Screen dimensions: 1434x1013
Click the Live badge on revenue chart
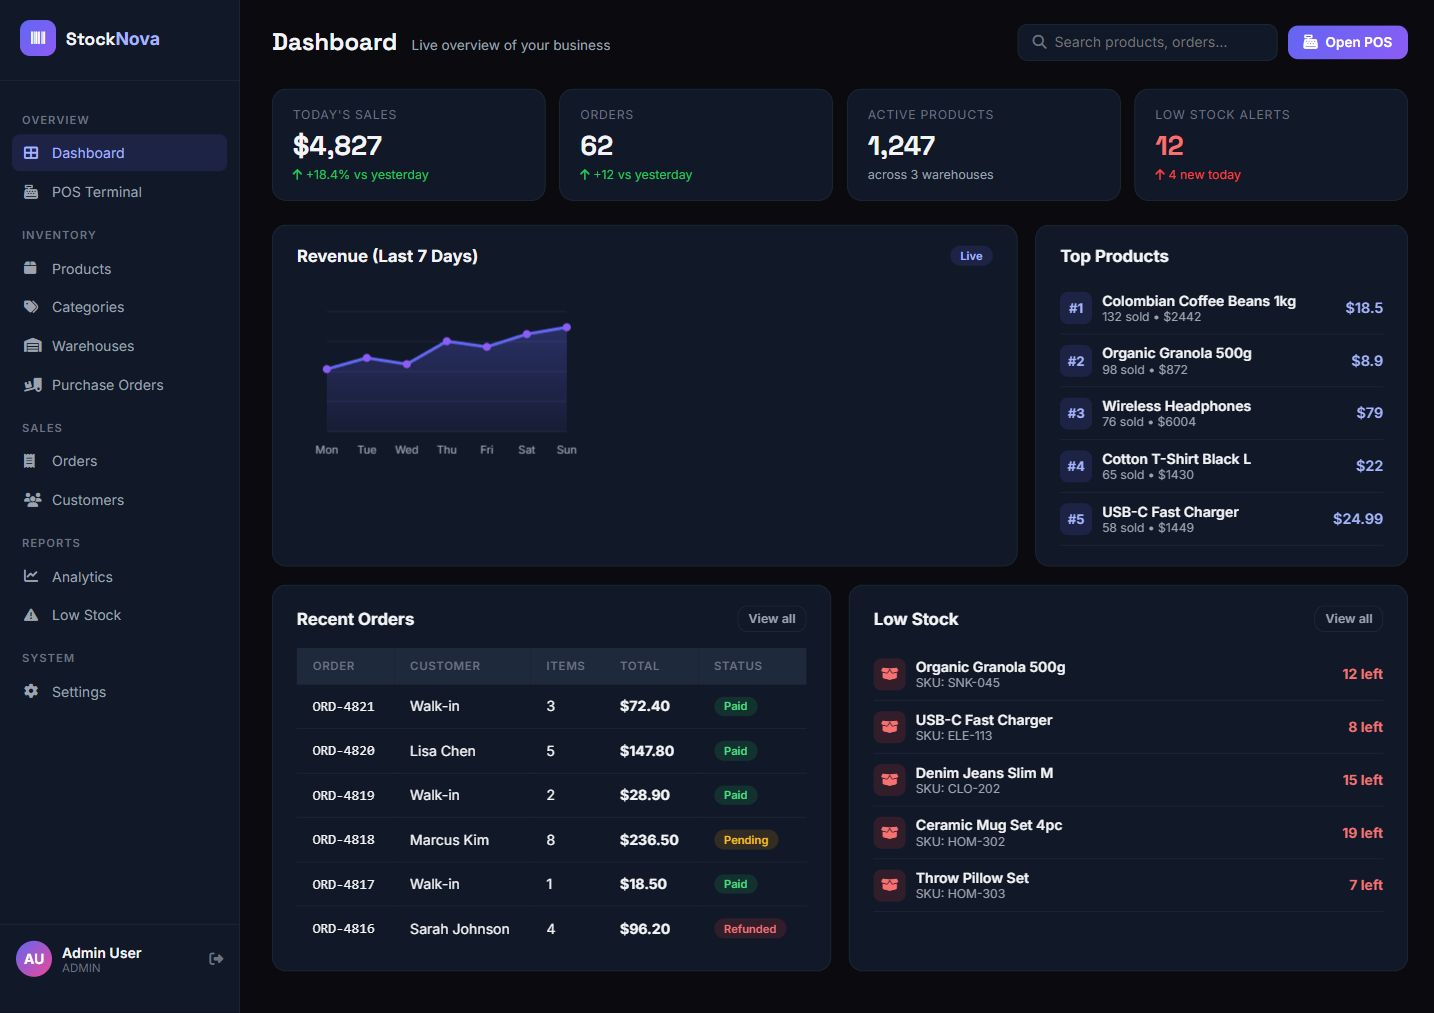pyautogui.click(x=971, y=256)
